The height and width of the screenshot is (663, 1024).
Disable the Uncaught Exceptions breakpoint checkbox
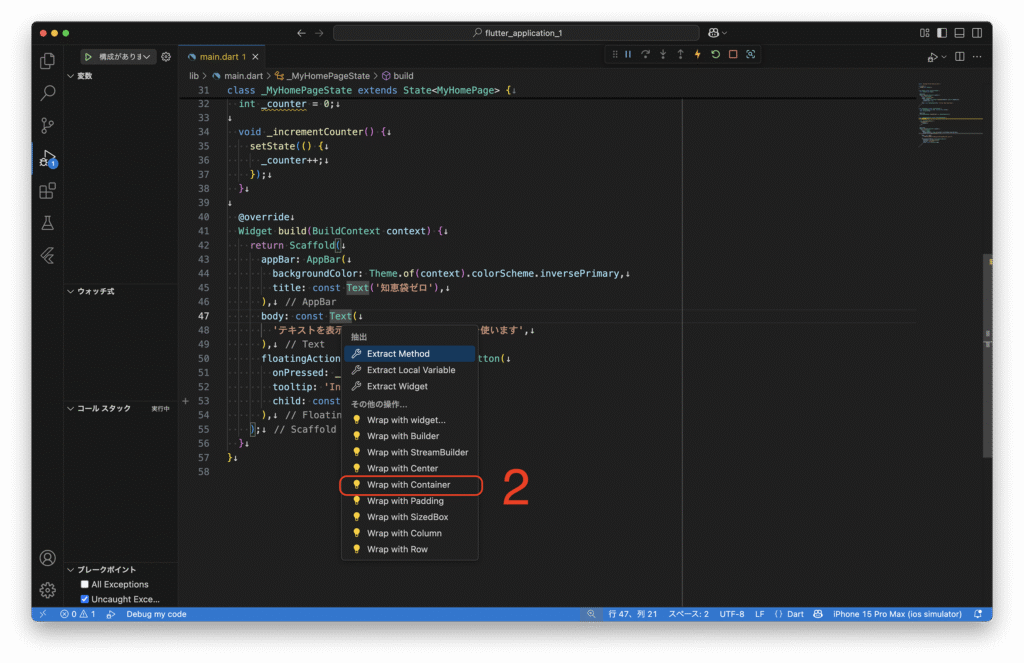(x=84, y=599)
